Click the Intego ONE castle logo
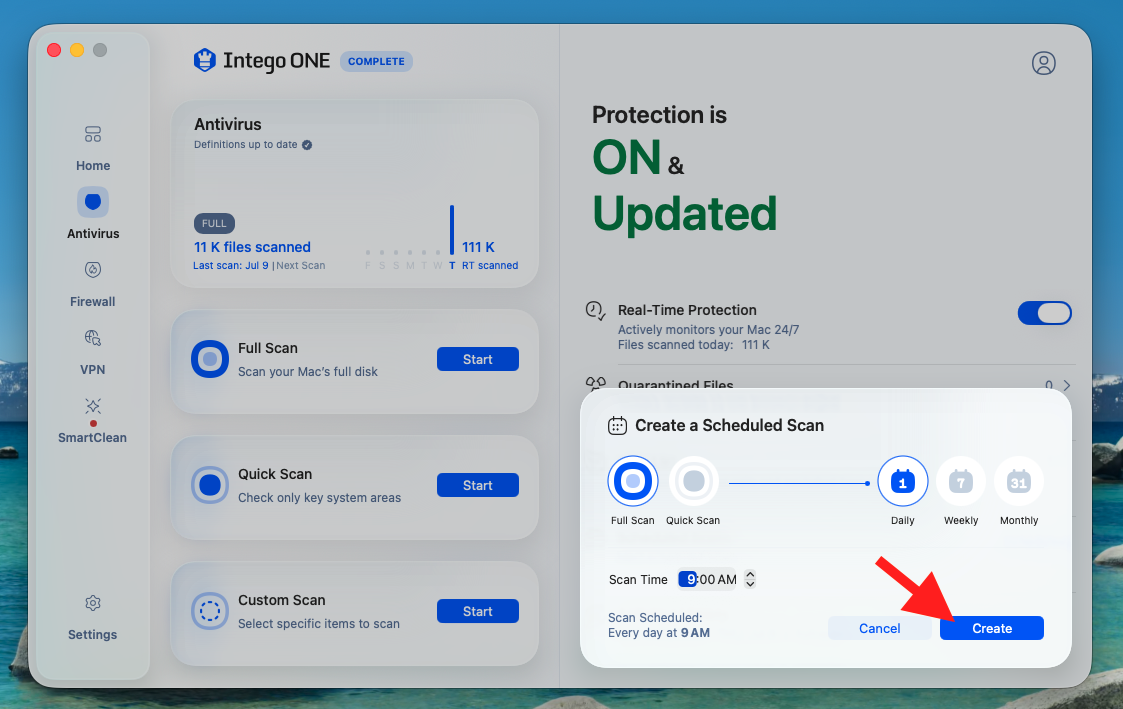The width and height of the screenshot is (1123, 709). tap(205, 61)
